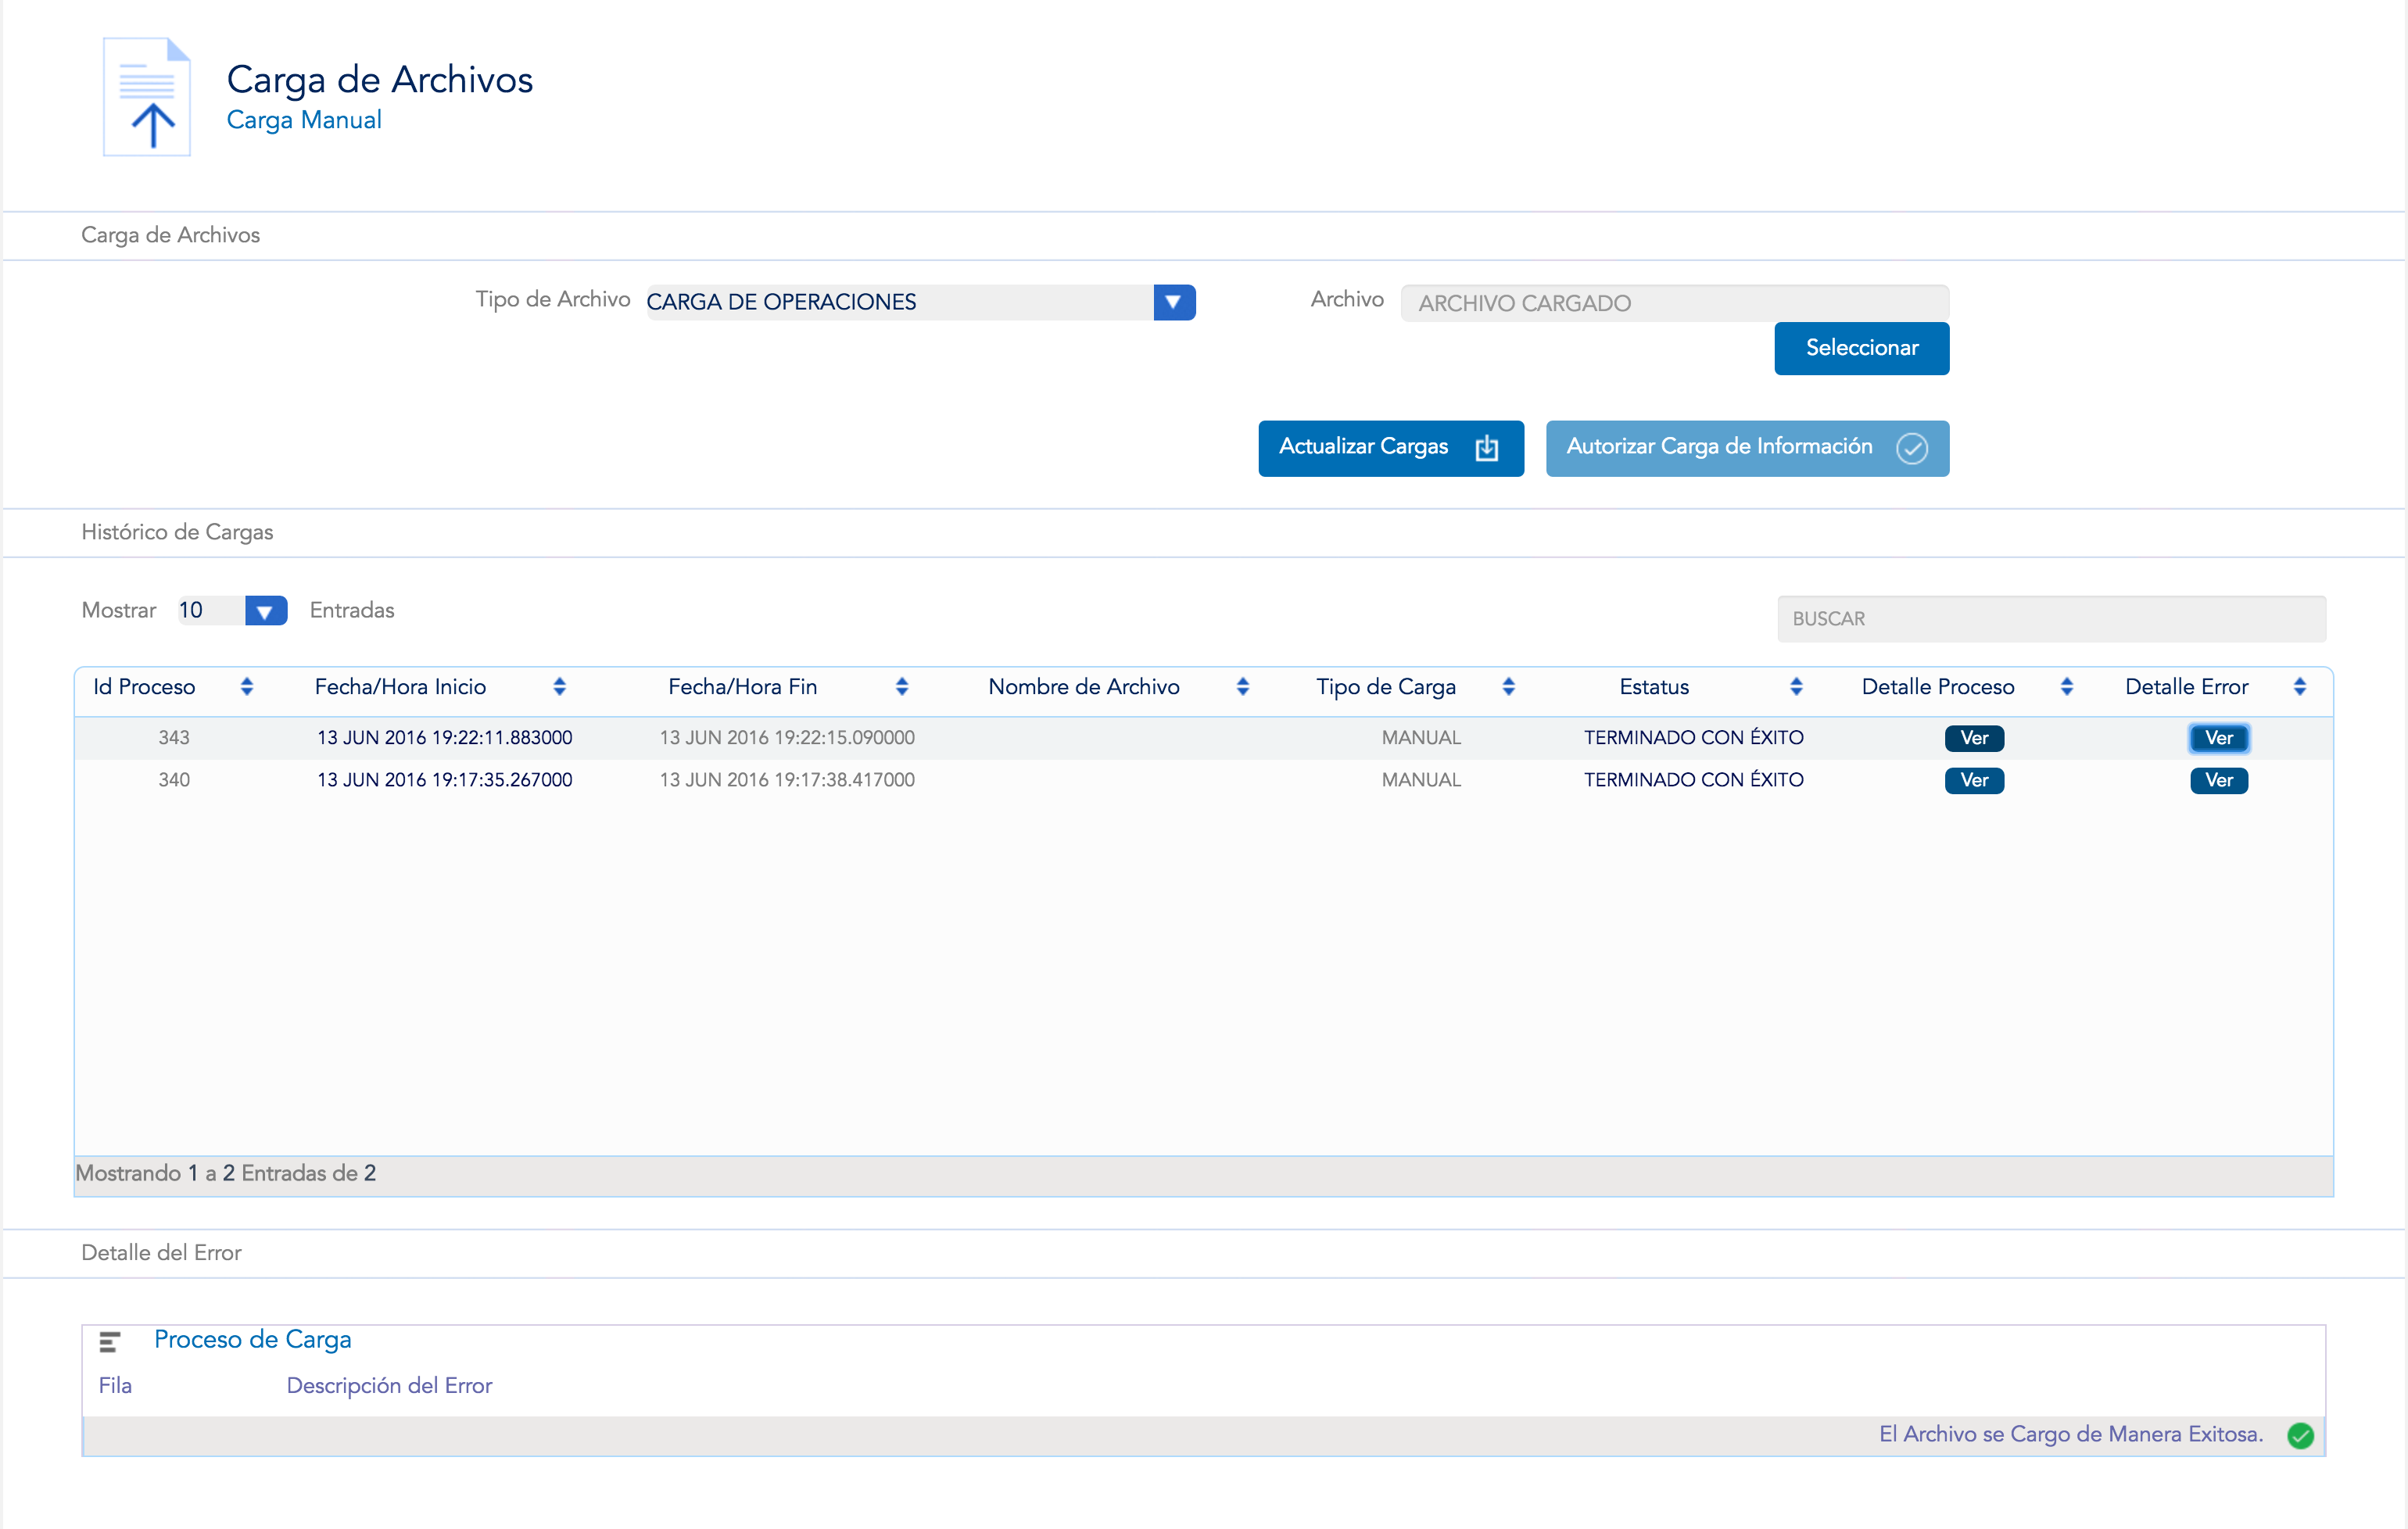The width and height of the screenshot is (2408, 1529).
Task: Click end time 19:17:38.417000 cell
Action: pyautogui.click(x=787, y=780)
